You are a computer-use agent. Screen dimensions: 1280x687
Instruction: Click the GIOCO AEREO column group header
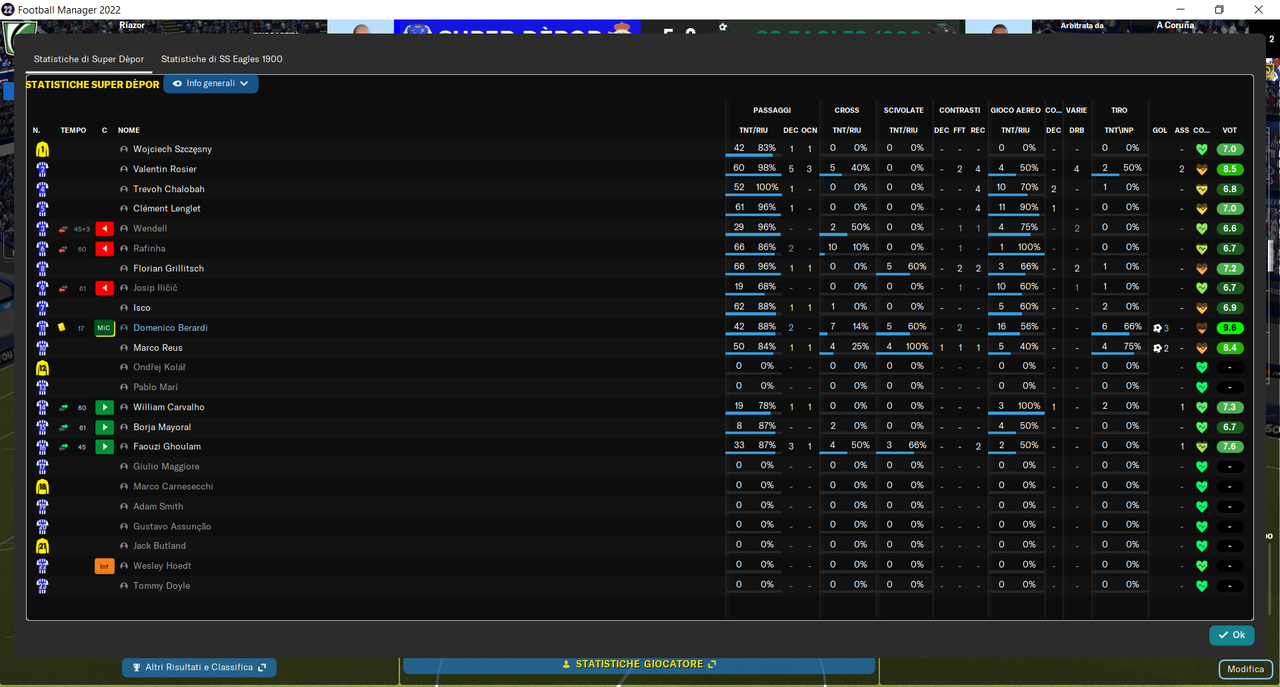pyautogui.click(x=1015, y=110)
